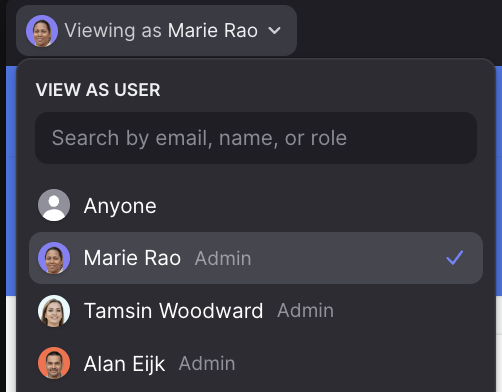The width and height of the screenshot is (502, 392).
Task: Click Marie Rao's avatar in the user list
Action: (x=54, y=258)
